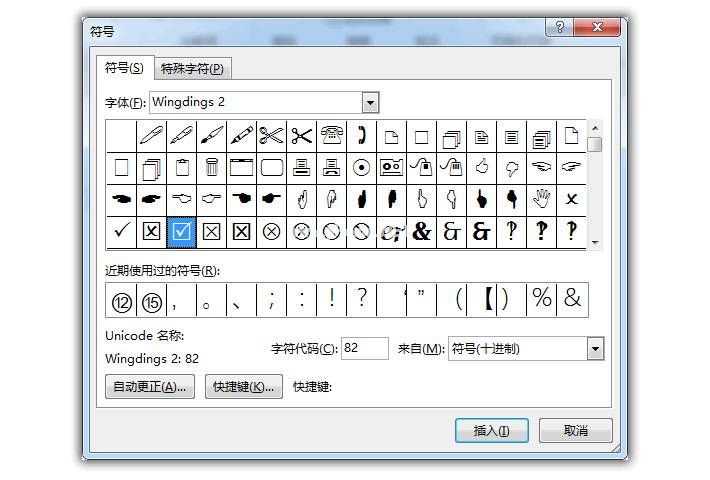710x480 pixels.
Task: Click the plain checkmark symbol
Action: [x=121, y=231]
